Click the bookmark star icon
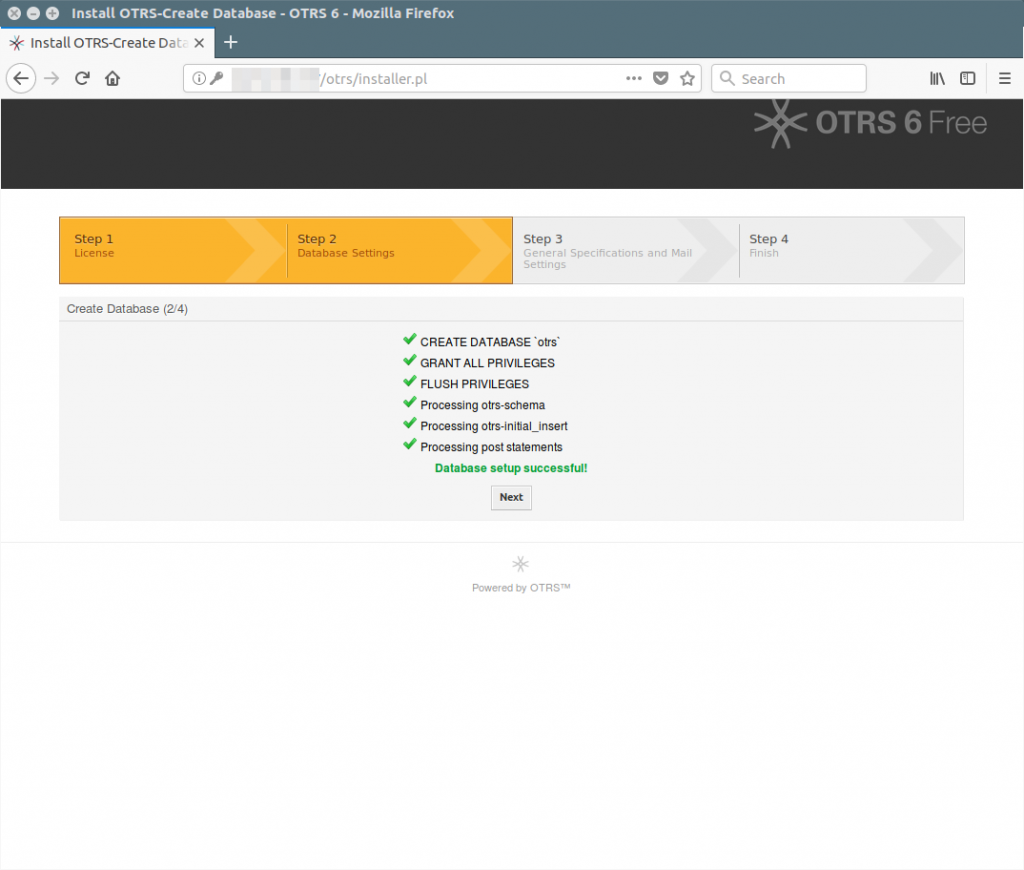This screenshot has width=1024, height=870. click(687, 78)
